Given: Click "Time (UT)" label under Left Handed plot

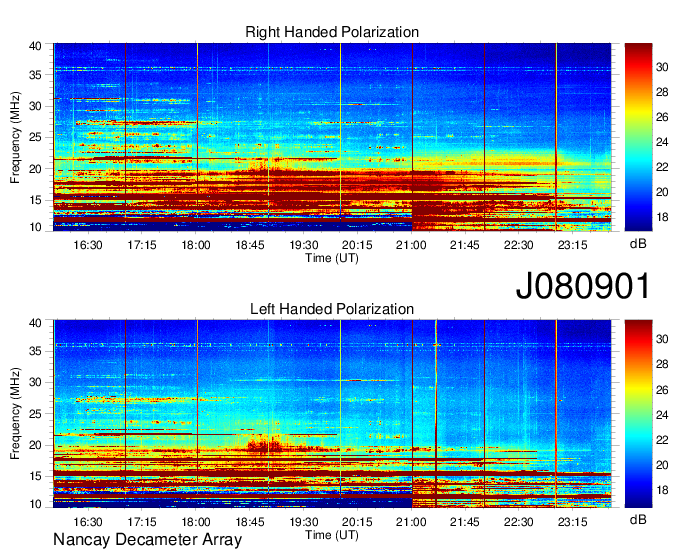Looking at the screenshot, I should (332, 535).
